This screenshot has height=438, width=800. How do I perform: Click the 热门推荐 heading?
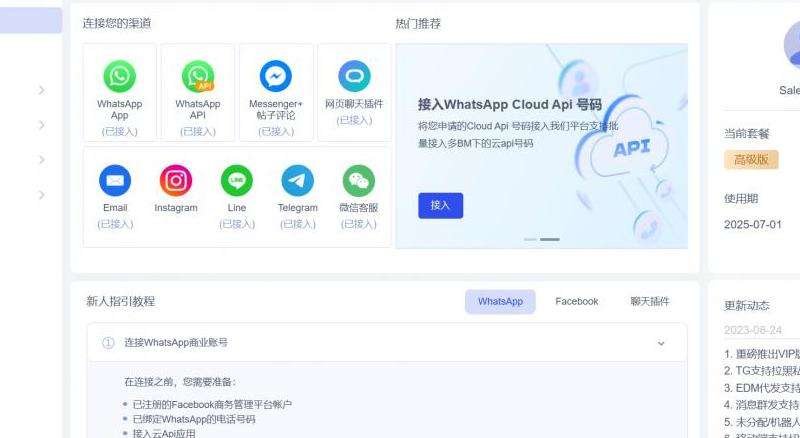[418, 23]
